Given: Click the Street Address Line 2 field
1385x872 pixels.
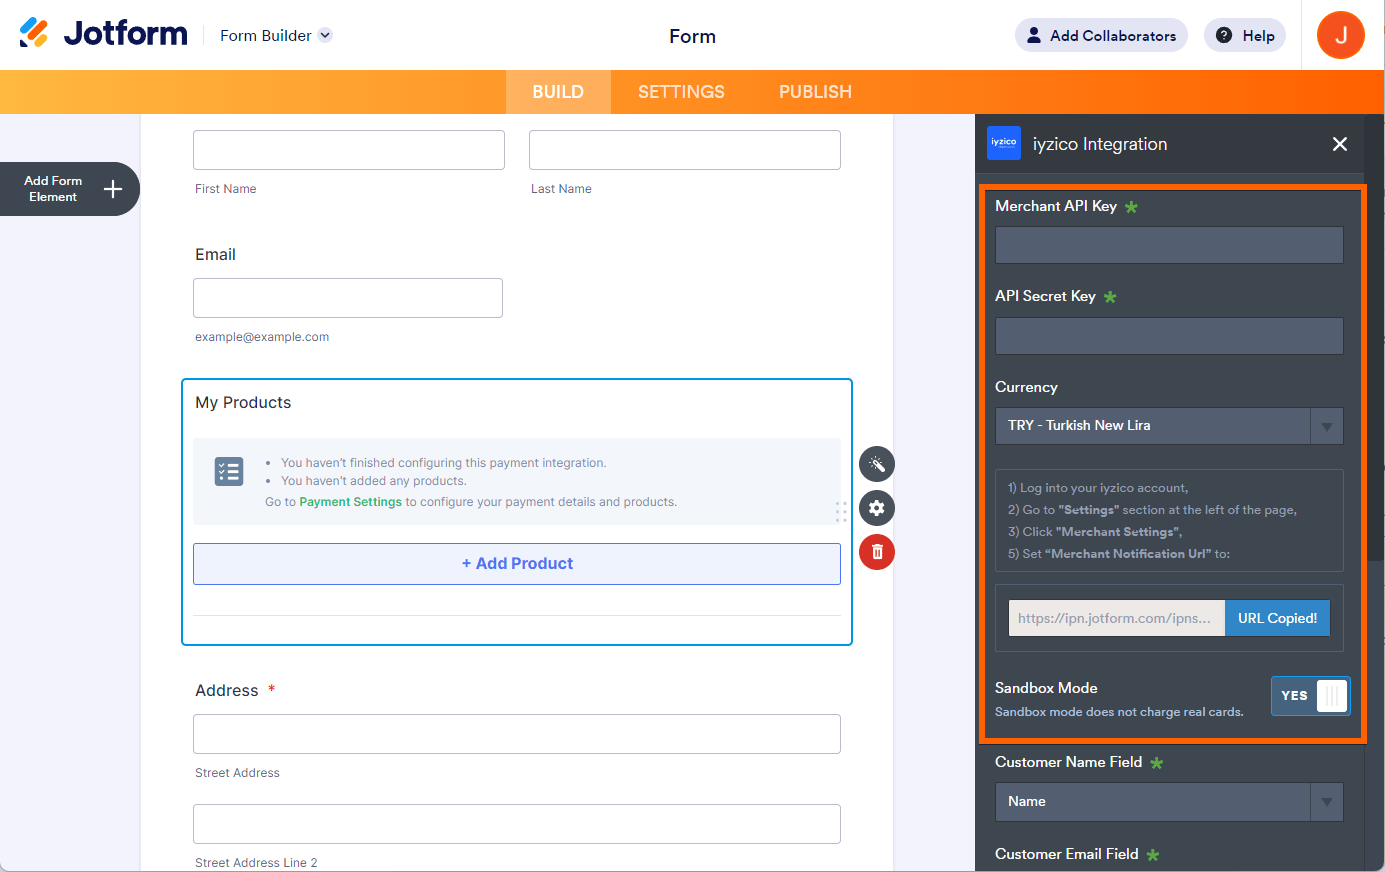Looking at the screenshot, I should [x=517, y=824].
